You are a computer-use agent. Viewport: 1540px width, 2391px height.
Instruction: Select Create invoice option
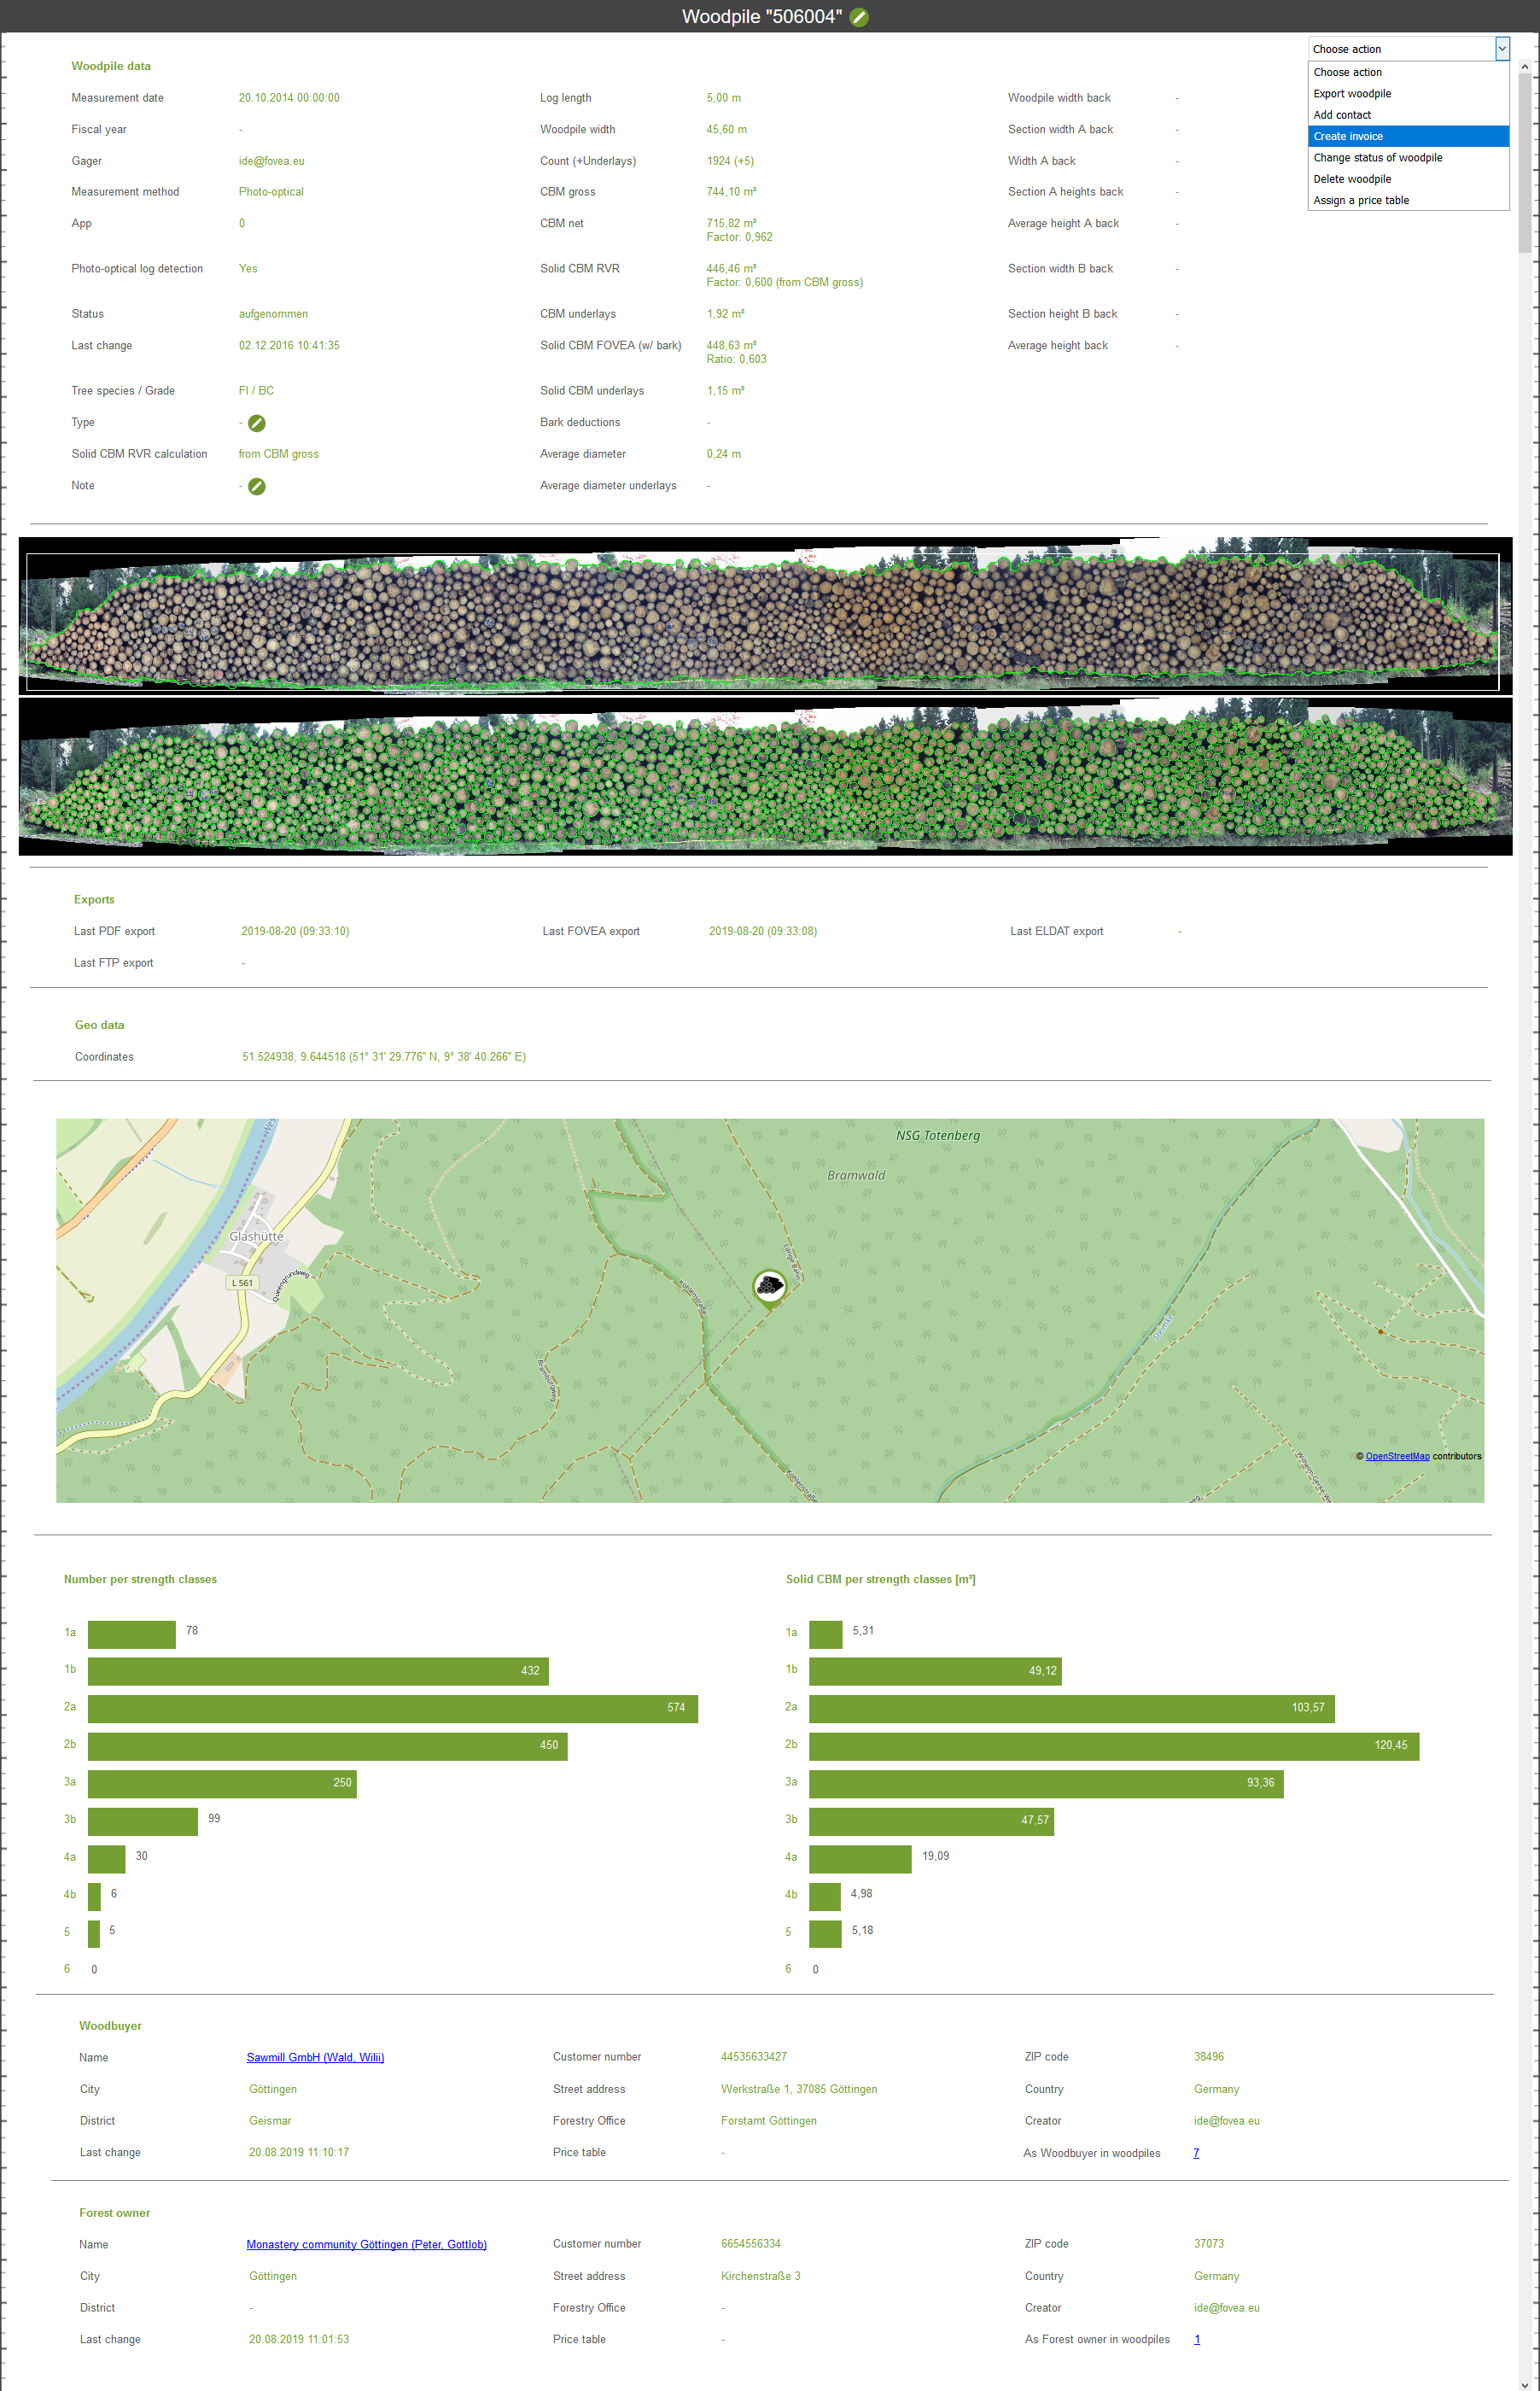click(1348, 136)
